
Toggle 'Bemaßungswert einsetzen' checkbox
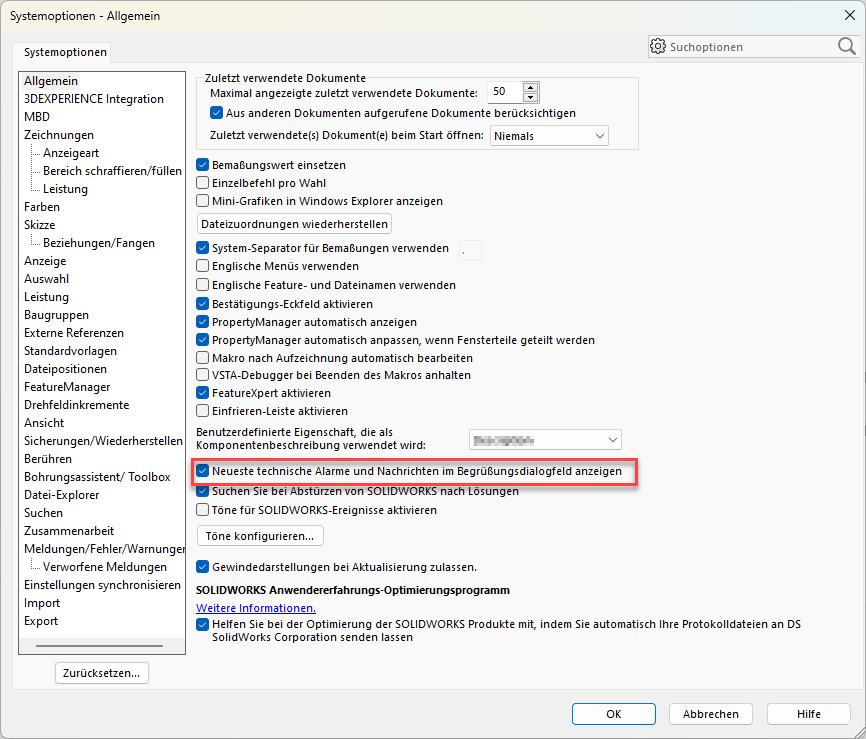click(x=203, y=165)
